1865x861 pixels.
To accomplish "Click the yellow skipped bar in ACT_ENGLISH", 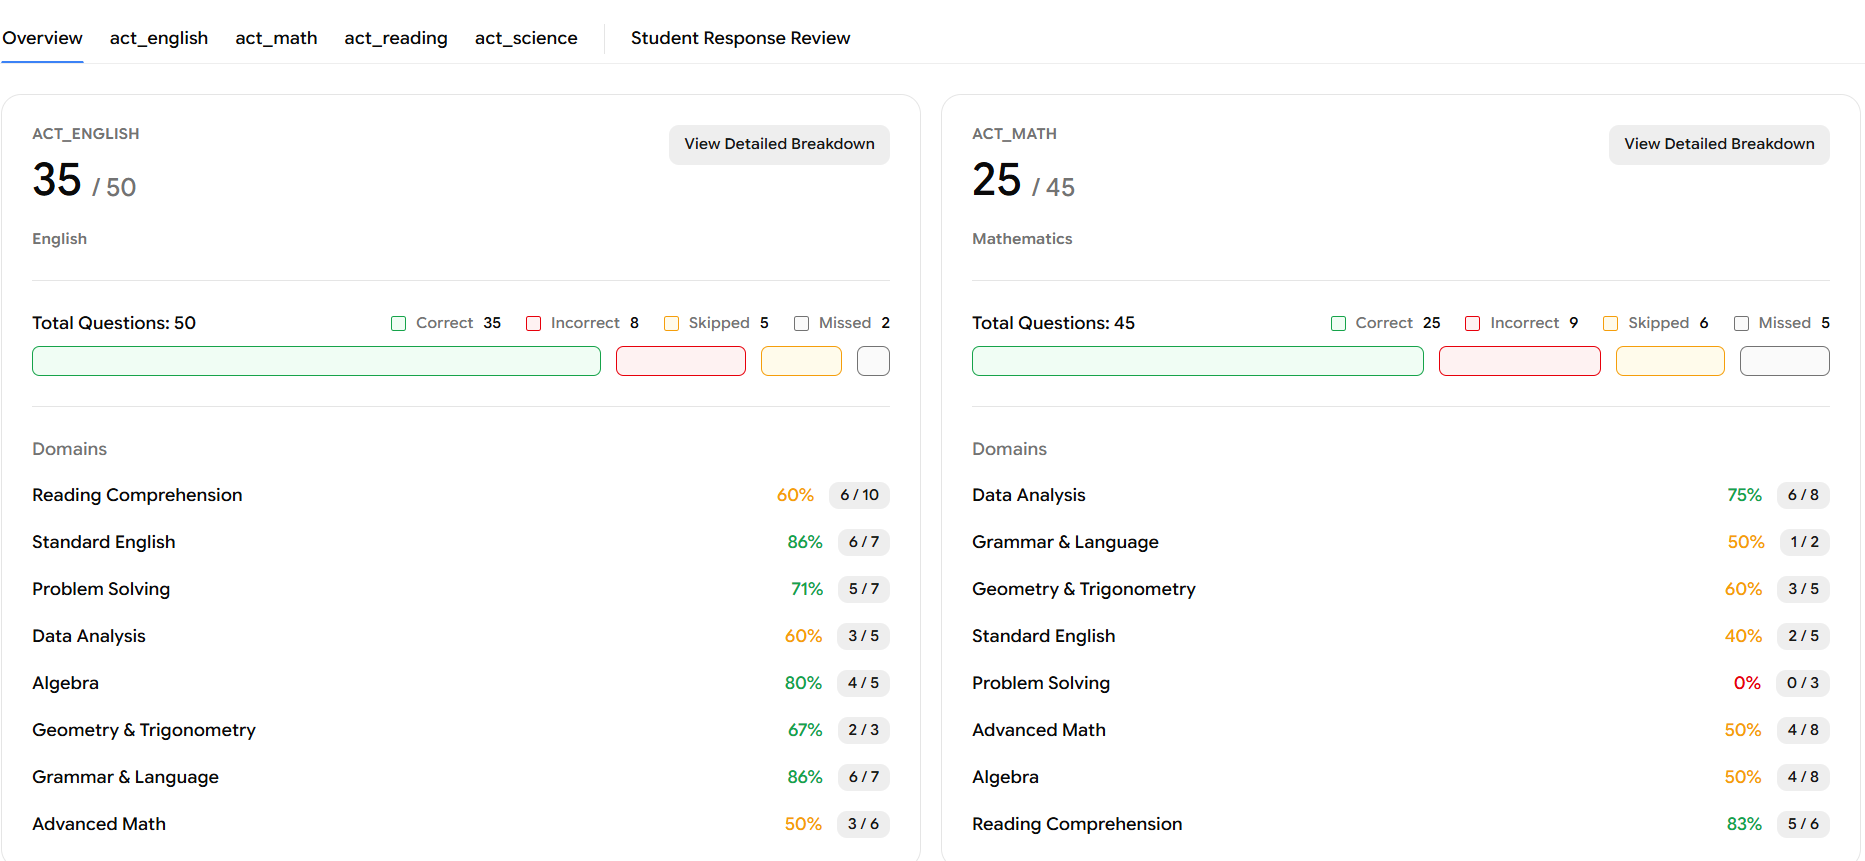I will (801, 361).
